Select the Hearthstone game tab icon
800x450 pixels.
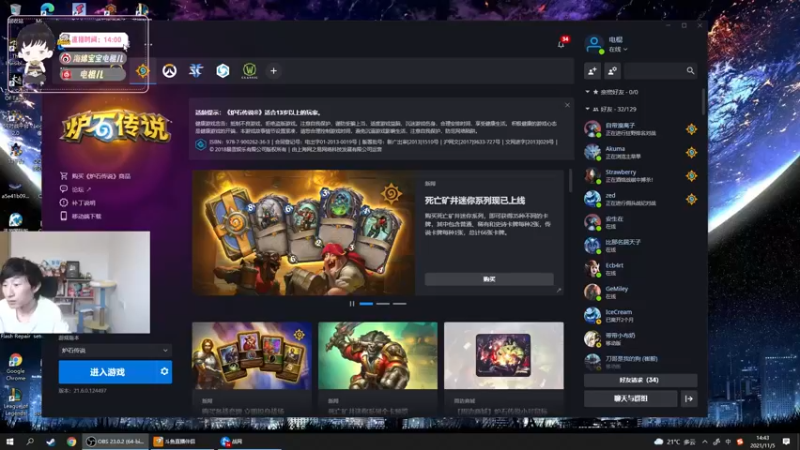143,71
